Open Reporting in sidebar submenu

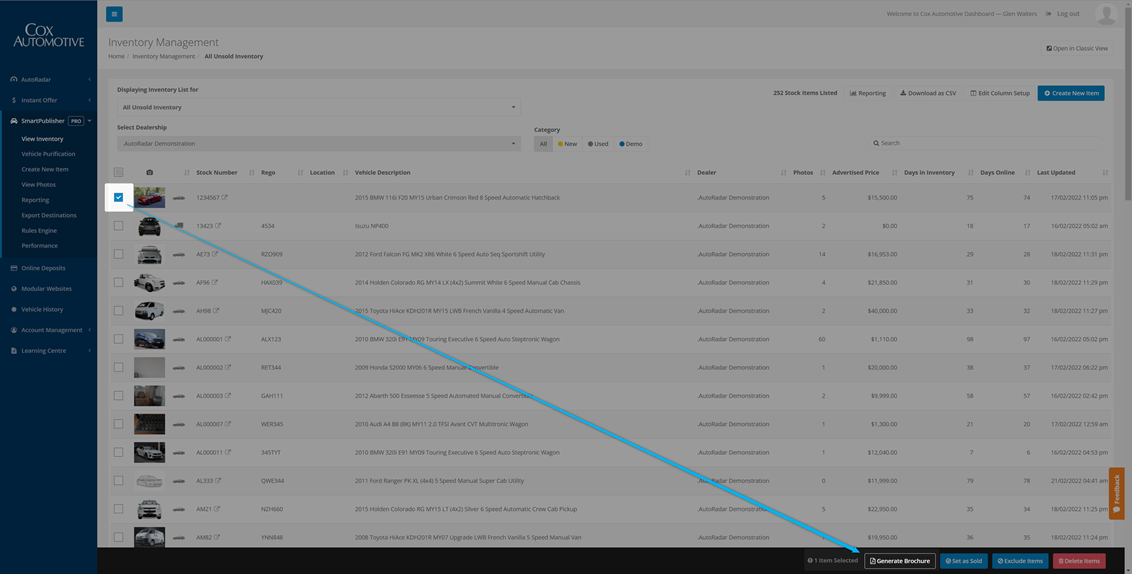tap(35, 200)
